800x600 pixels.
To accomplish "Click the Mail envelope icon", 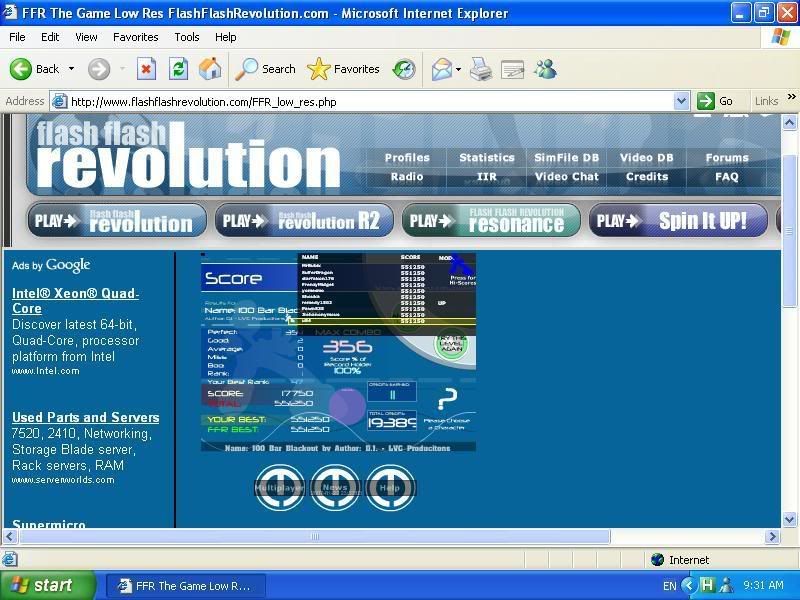I will click(x=441, y=69).
